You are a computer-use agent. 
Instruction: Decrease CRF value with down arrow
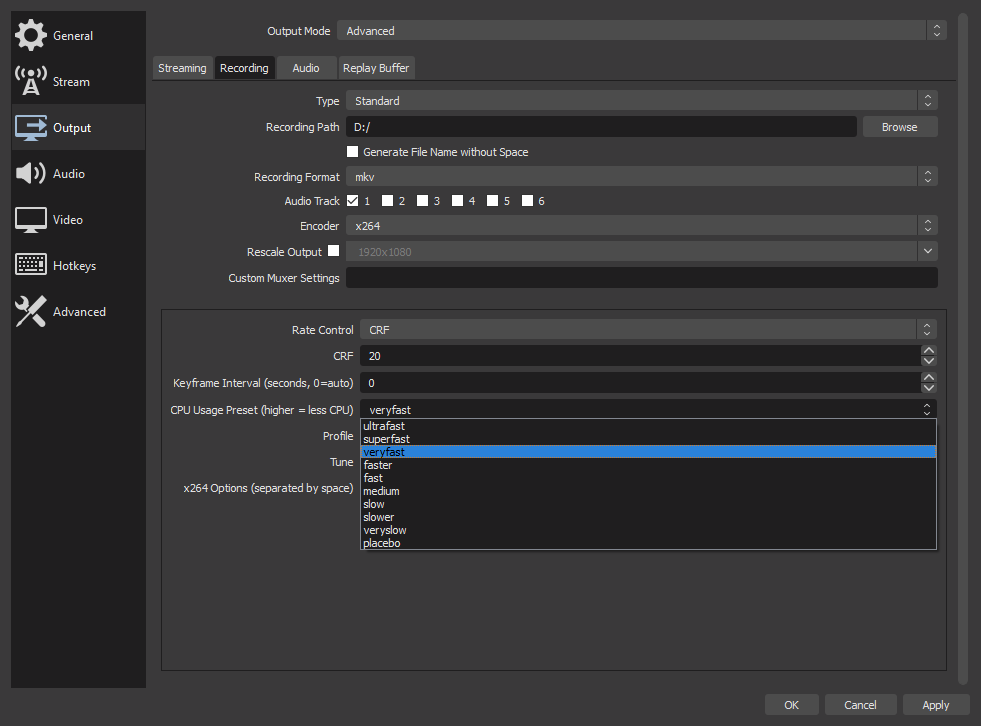[929, 361]
